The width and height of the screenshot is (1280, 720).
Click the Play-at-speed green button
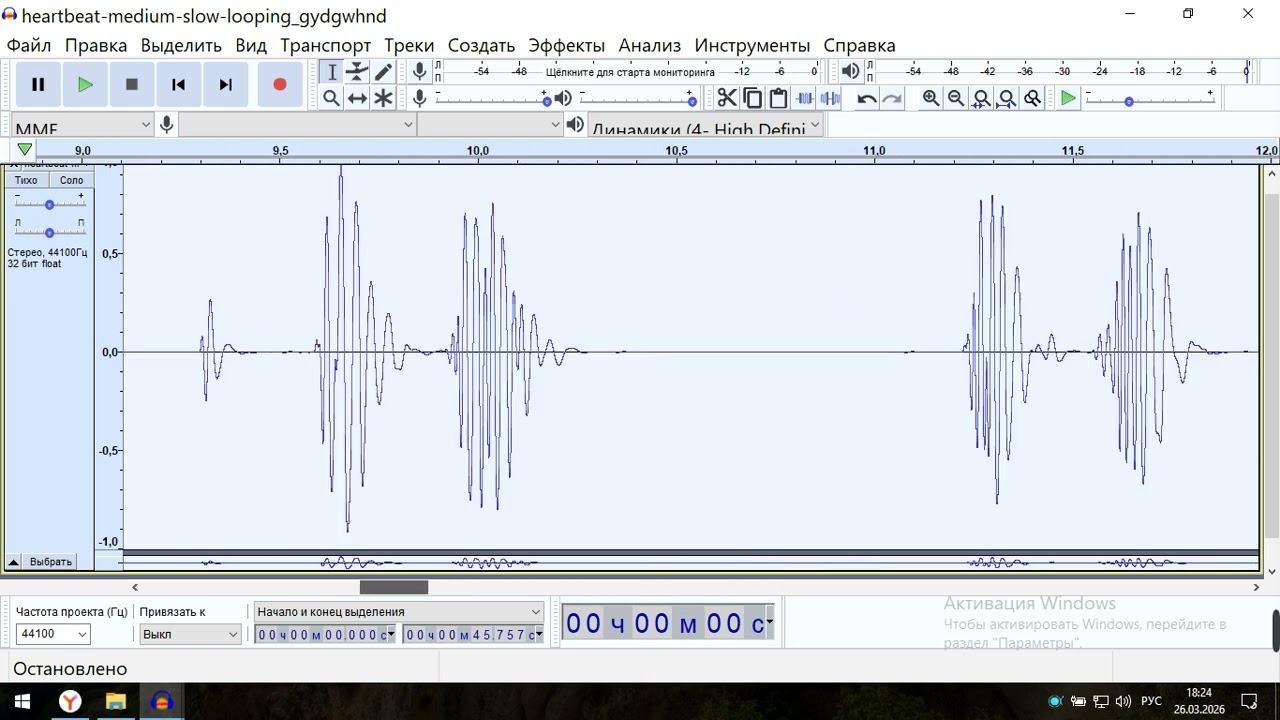(1069, 98)
